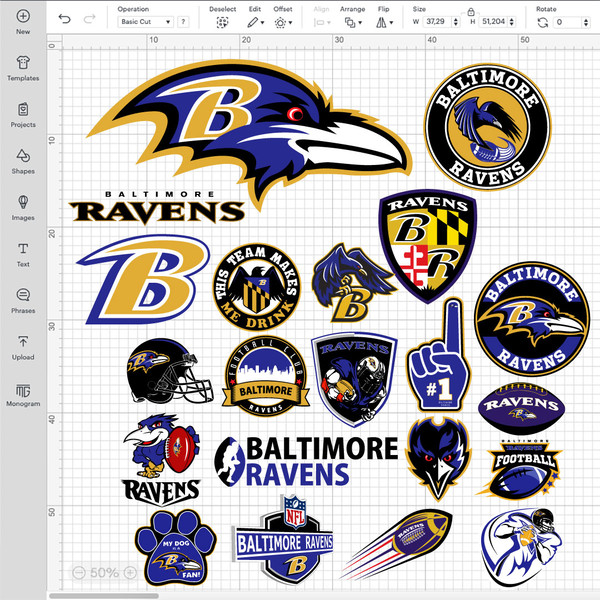
Task: Select the Ravens player shield graphic
Action: tap(354, 379)
